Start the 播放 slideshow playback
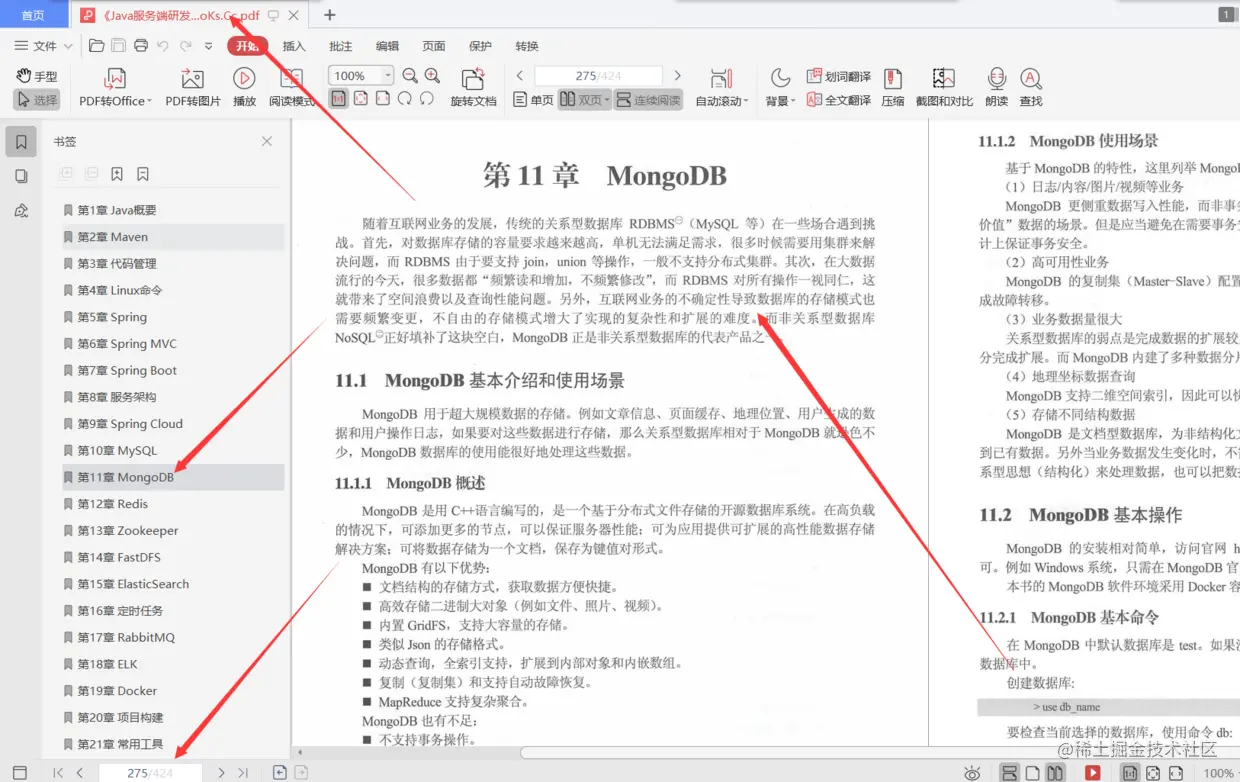This screenshot has height=782, width=1240. tap(244, 88)
